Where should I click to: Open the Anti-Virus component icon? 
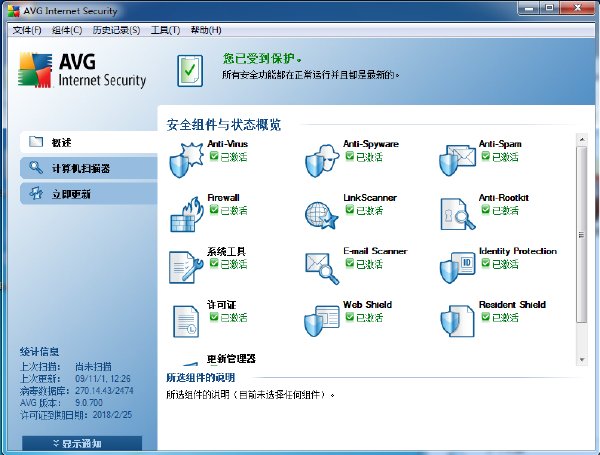(186, 160)
